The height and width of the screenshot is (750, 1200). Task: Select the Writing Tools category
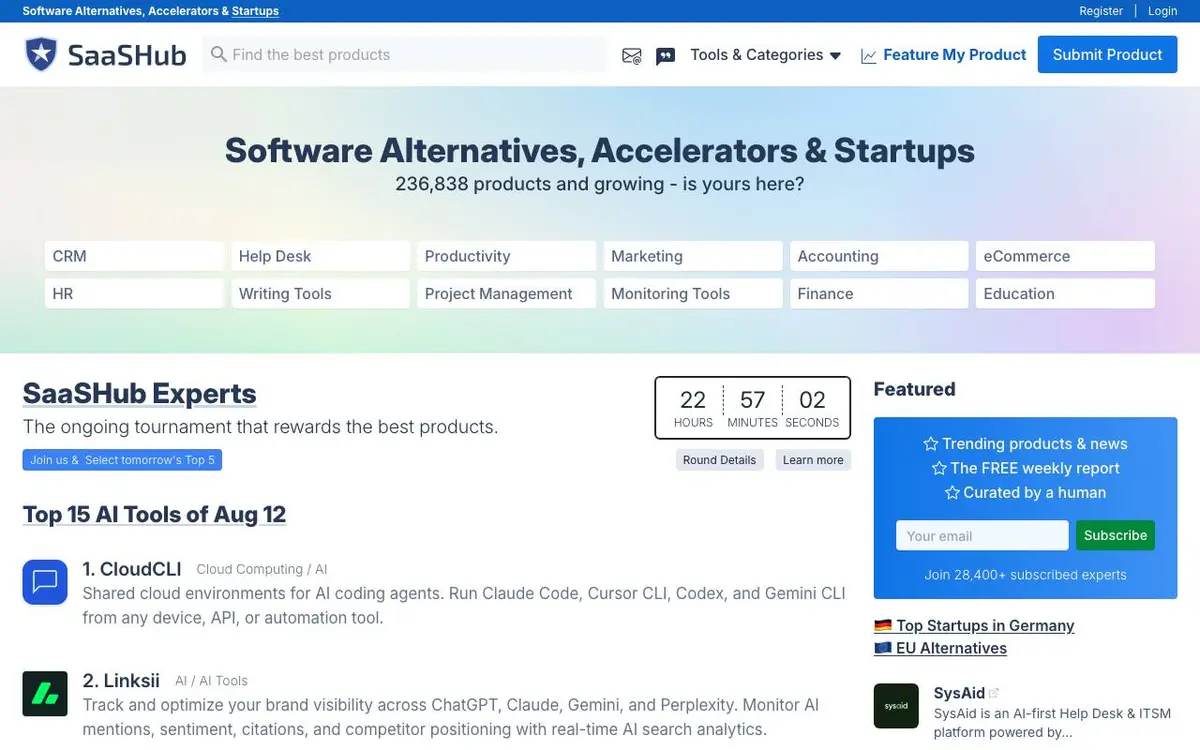click(x=320, y=294)
